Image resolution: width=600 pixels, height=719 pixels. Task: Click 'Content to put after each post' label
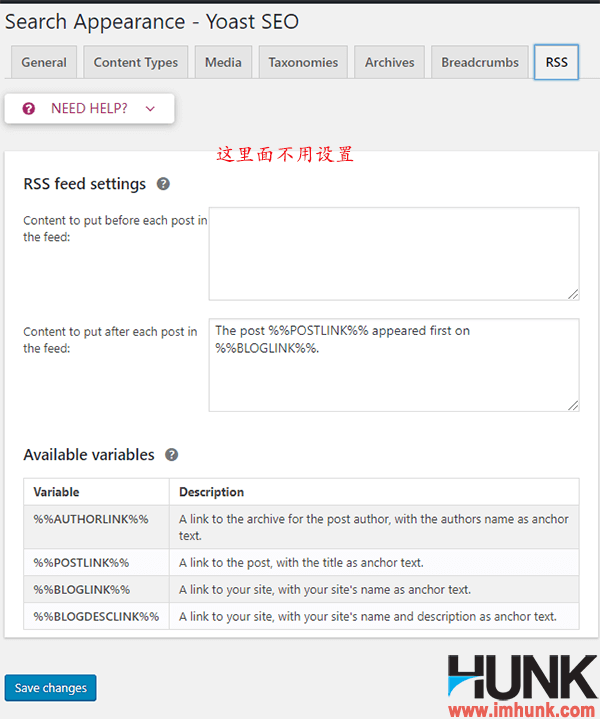coord(110,340)
